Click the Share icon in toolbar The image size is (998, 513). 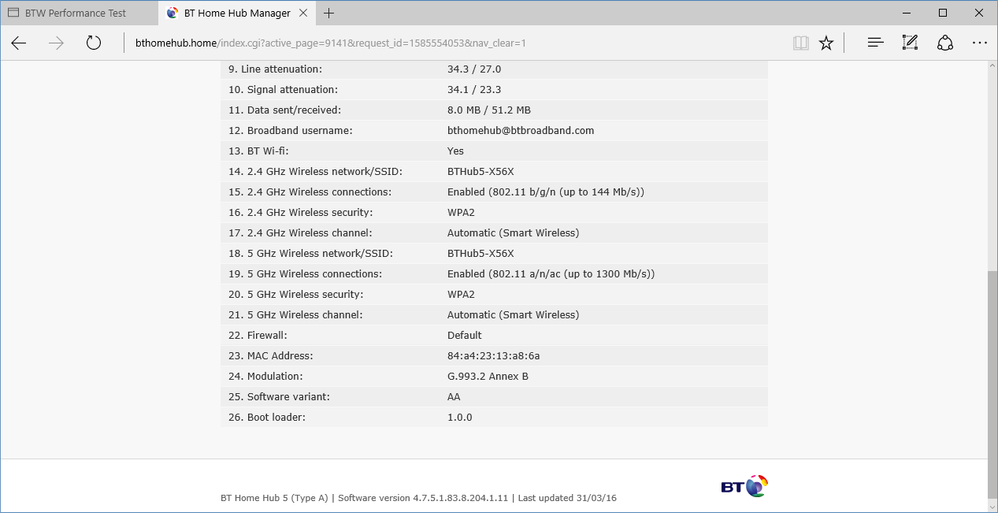pyautogui.click(x=945, y=43)
